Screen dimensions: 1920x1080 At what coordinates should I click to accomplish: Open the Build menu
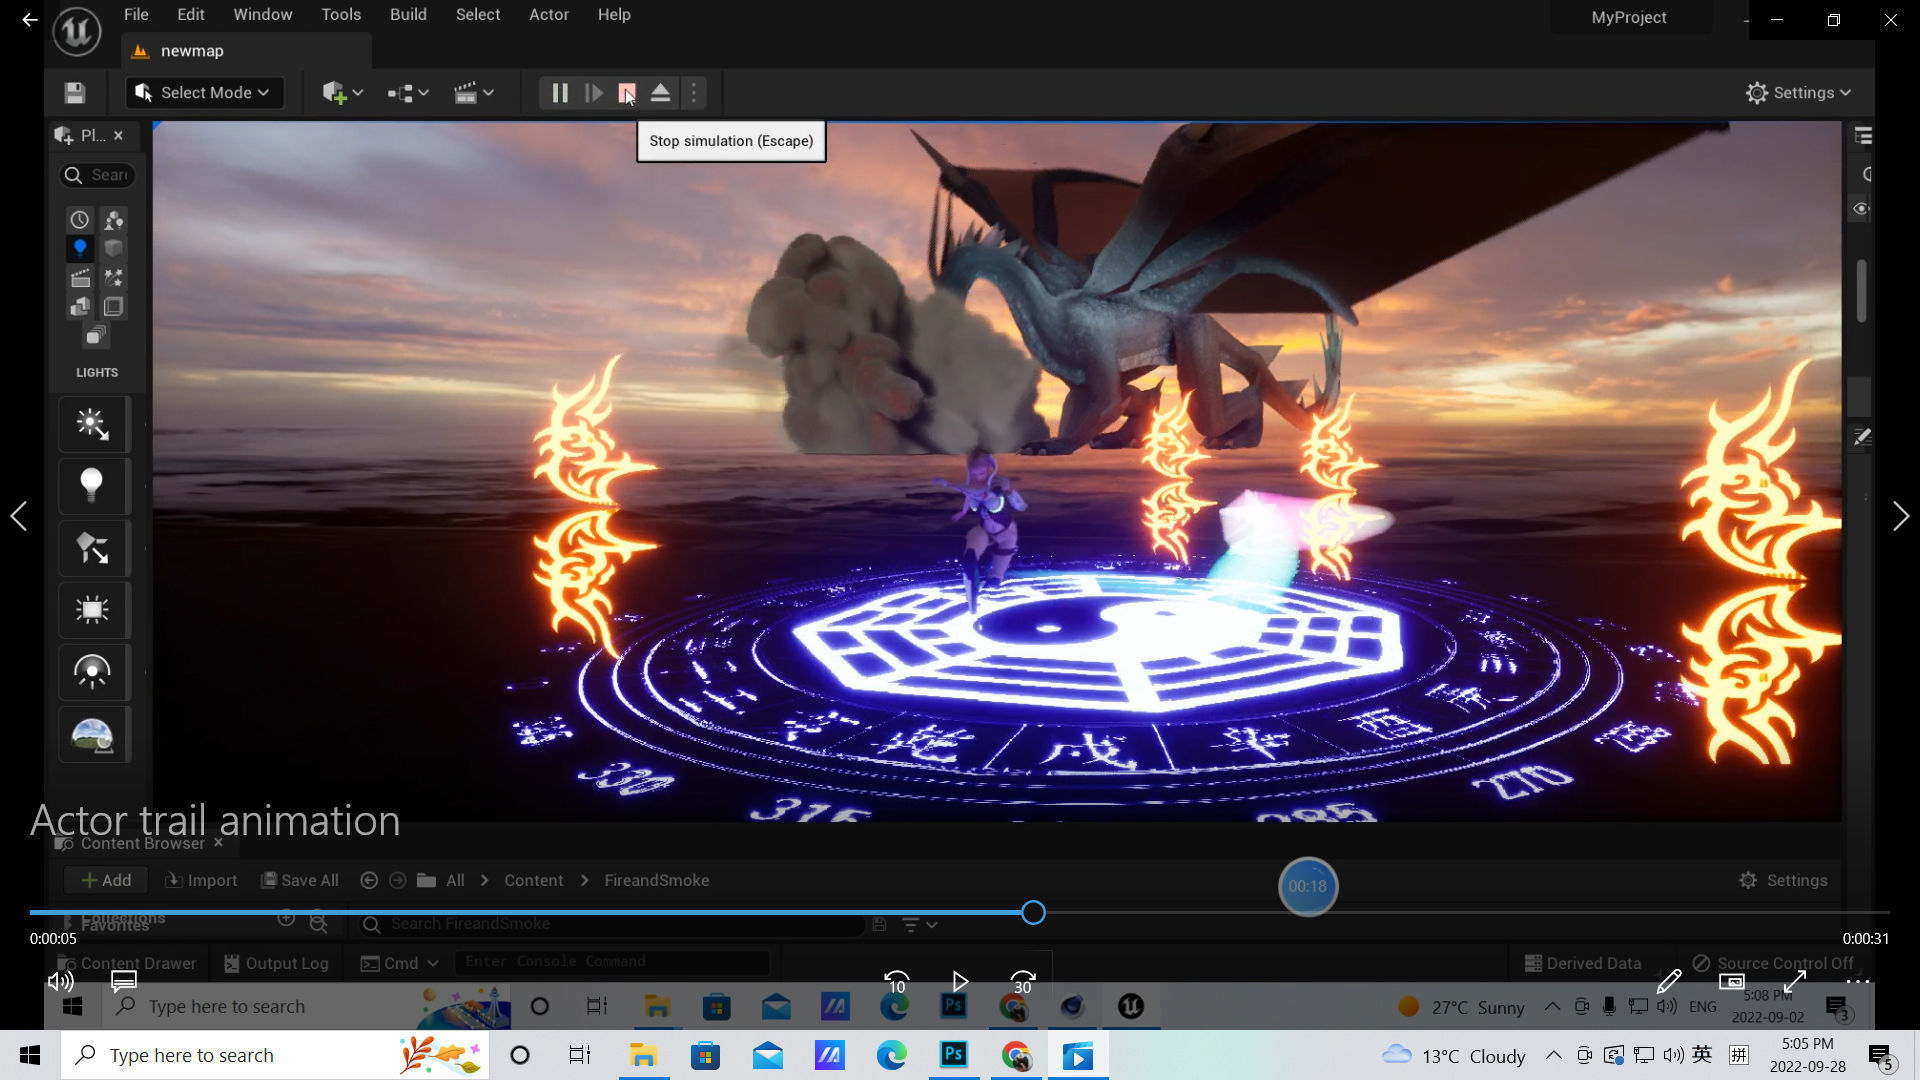point(408,15)
